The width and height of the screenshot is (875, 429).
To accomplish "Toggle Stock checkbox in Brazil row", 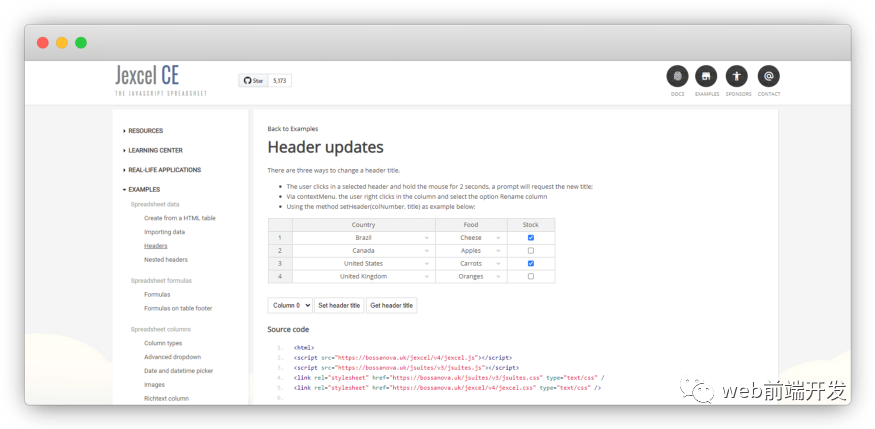I will [531, 238].
